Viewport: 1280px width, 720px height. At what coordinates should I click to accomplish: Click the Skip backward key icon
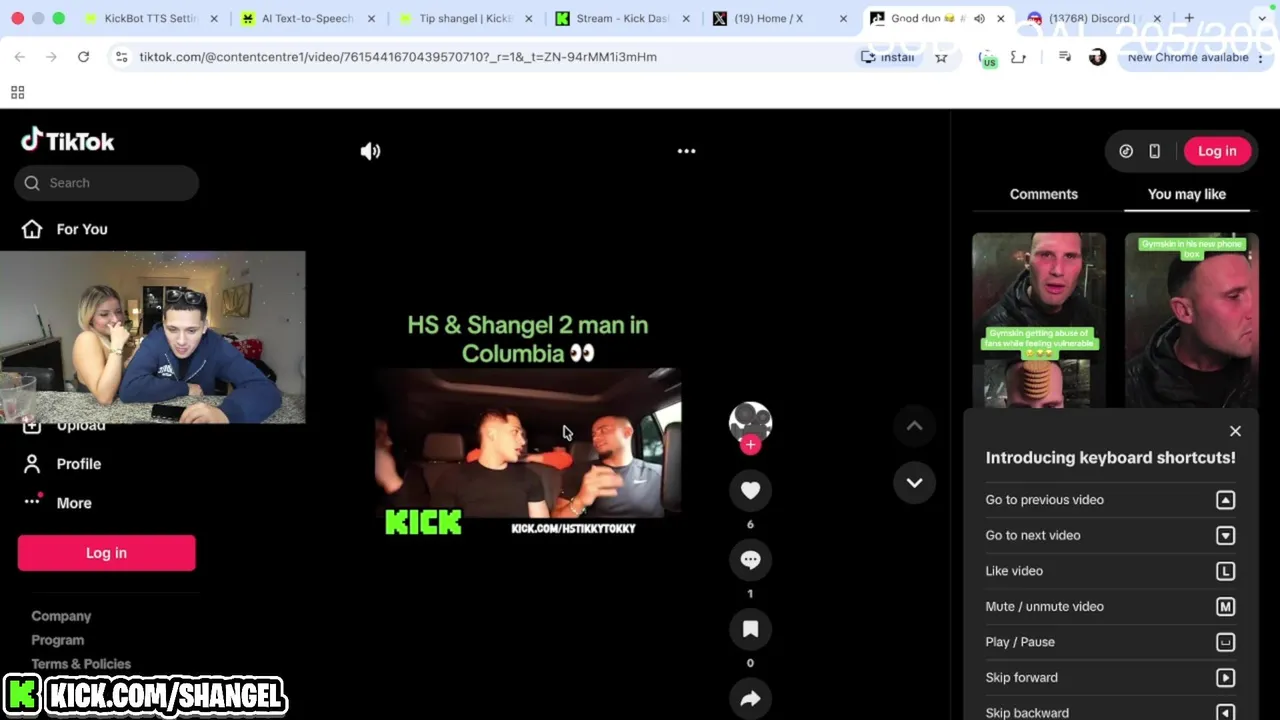tap(1225, 713)
